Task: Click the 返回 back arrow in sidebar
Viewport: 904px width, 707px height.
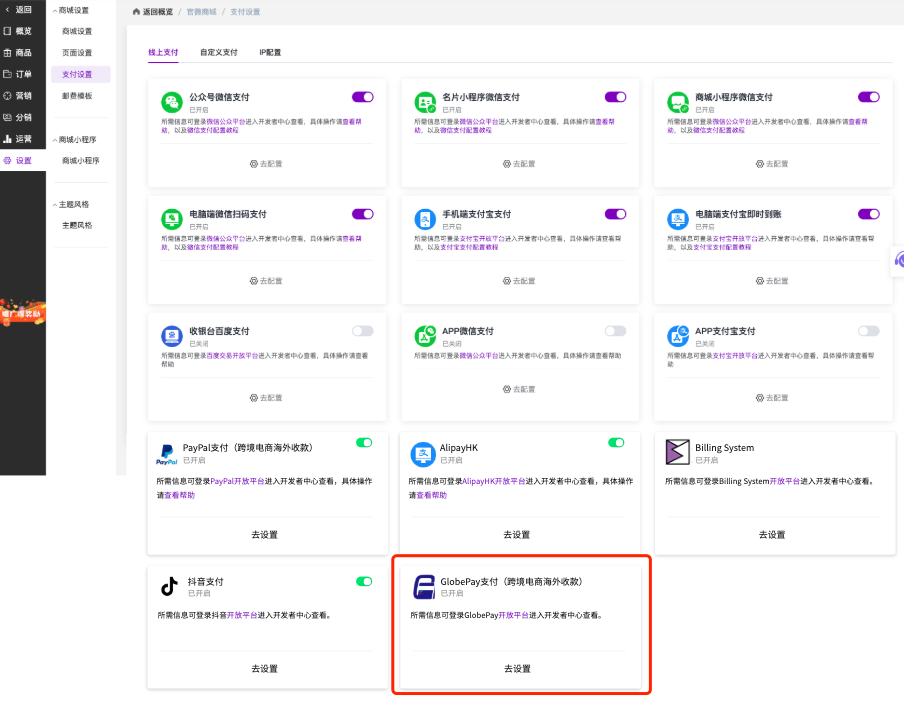Action: [x=7, y=9]
